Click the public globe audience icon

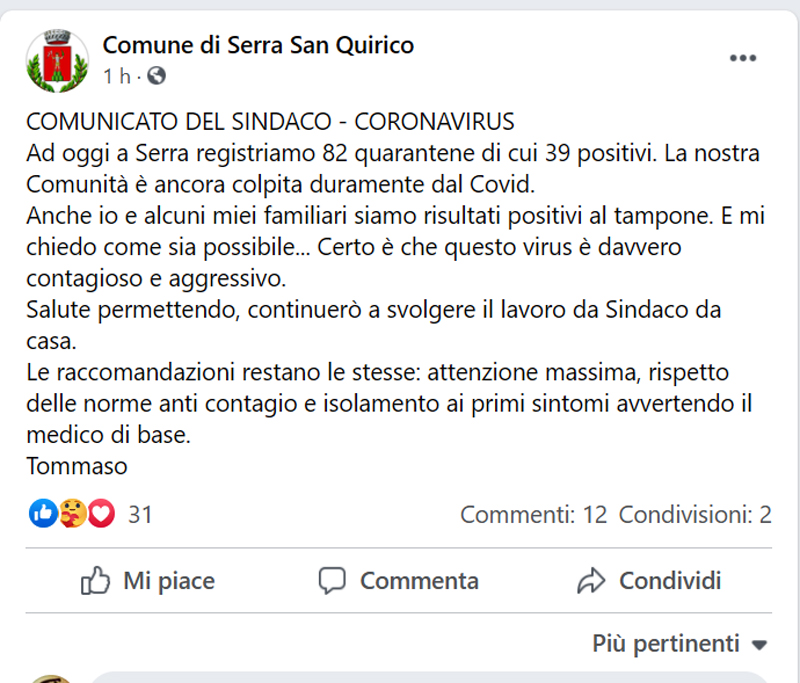pos(157,75)
